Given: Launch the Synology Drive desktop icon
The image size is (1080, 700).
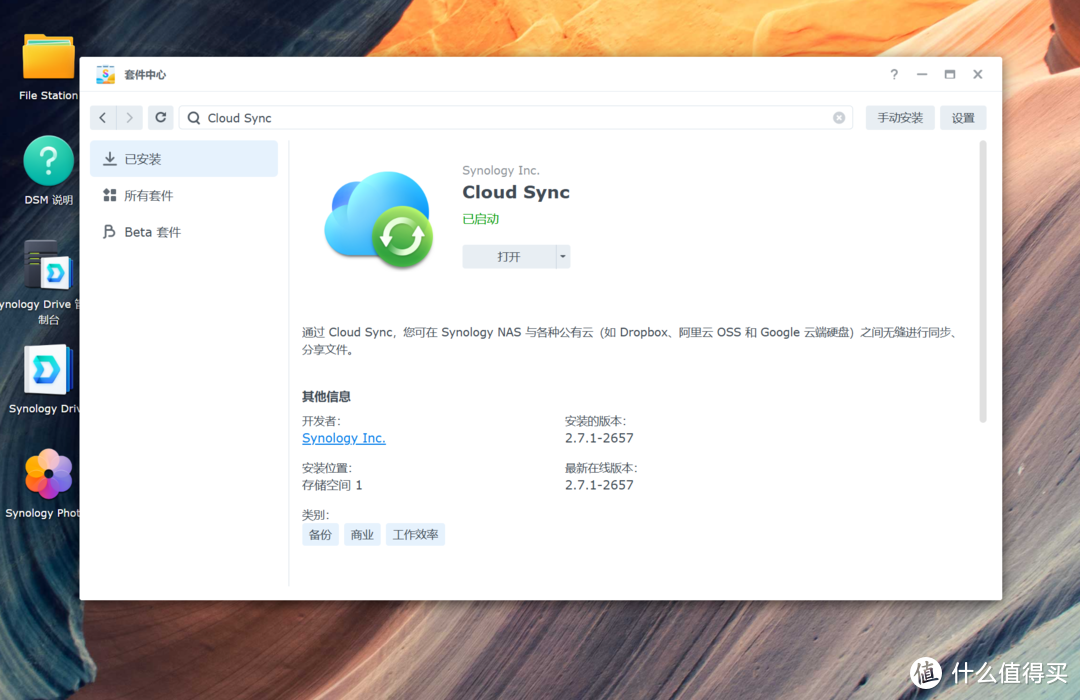Looking at the screenshot, I should [48, 370].
